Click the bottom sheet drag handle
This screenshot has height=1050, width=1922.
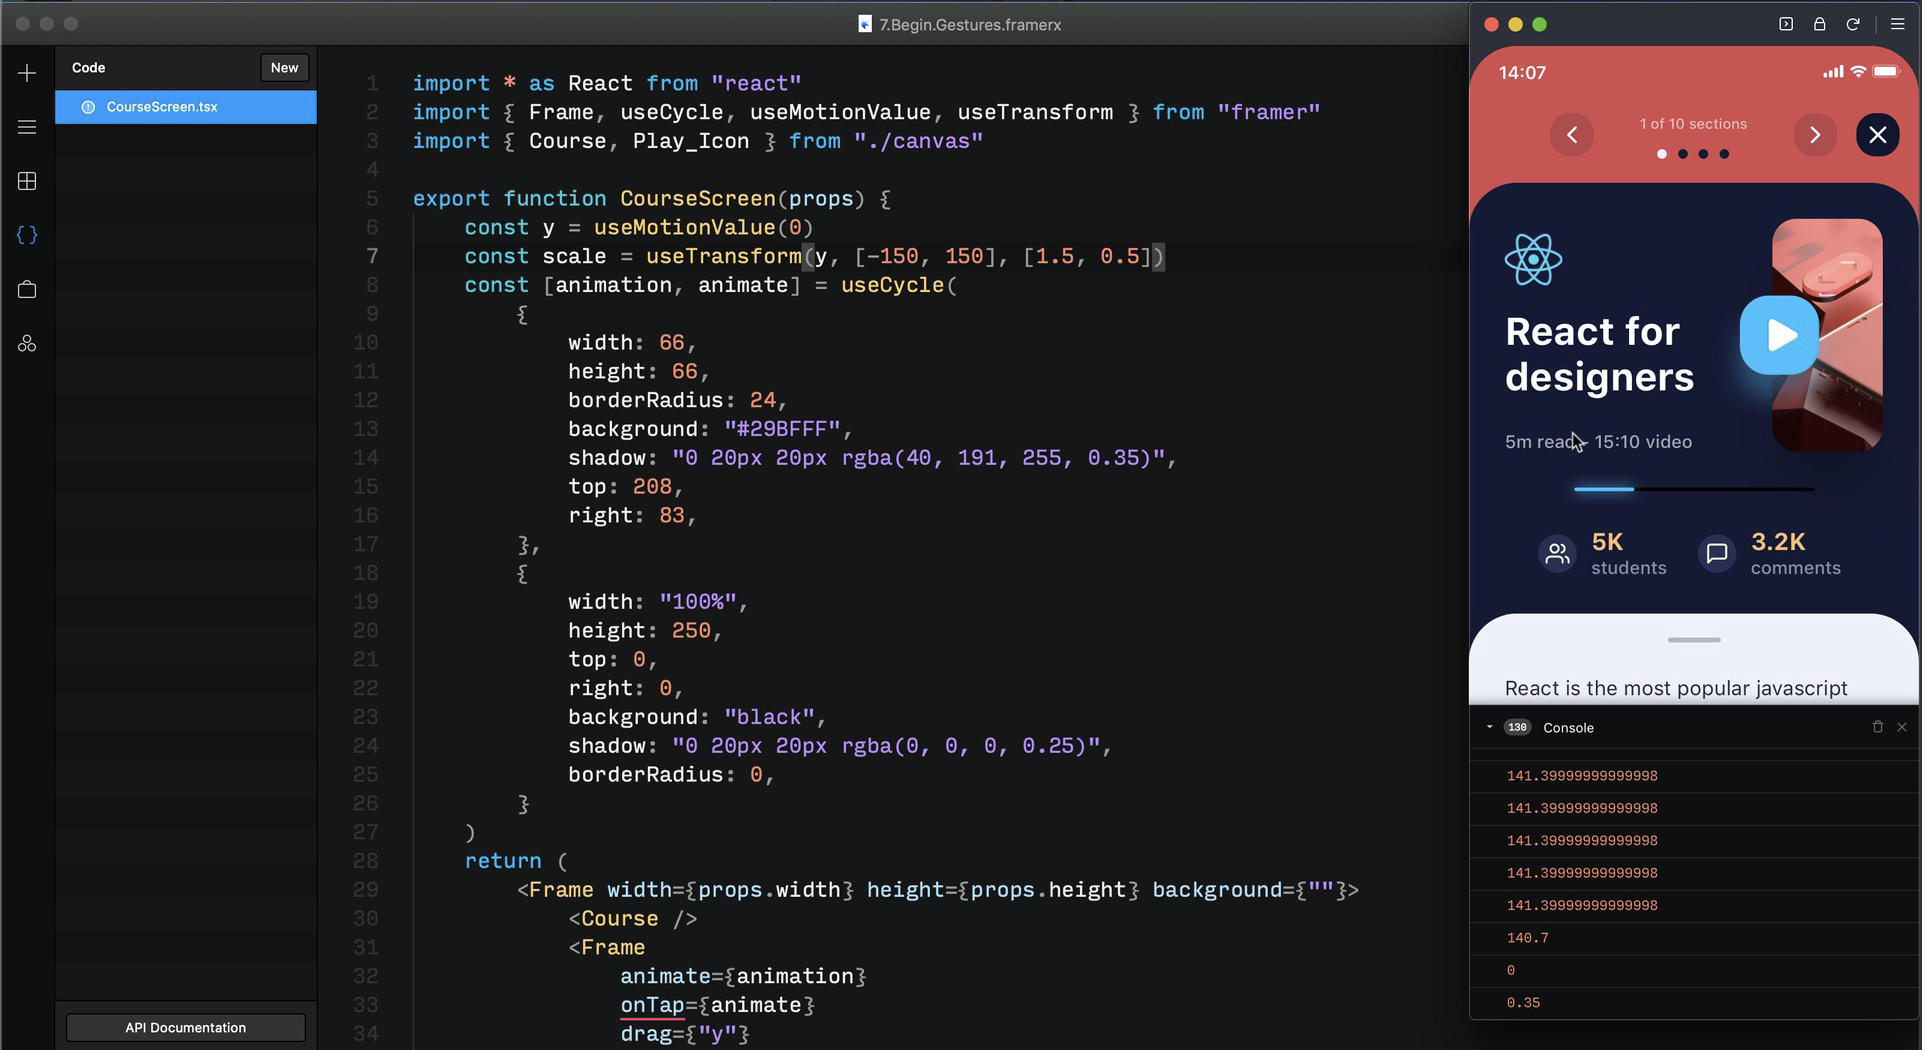1694,640
